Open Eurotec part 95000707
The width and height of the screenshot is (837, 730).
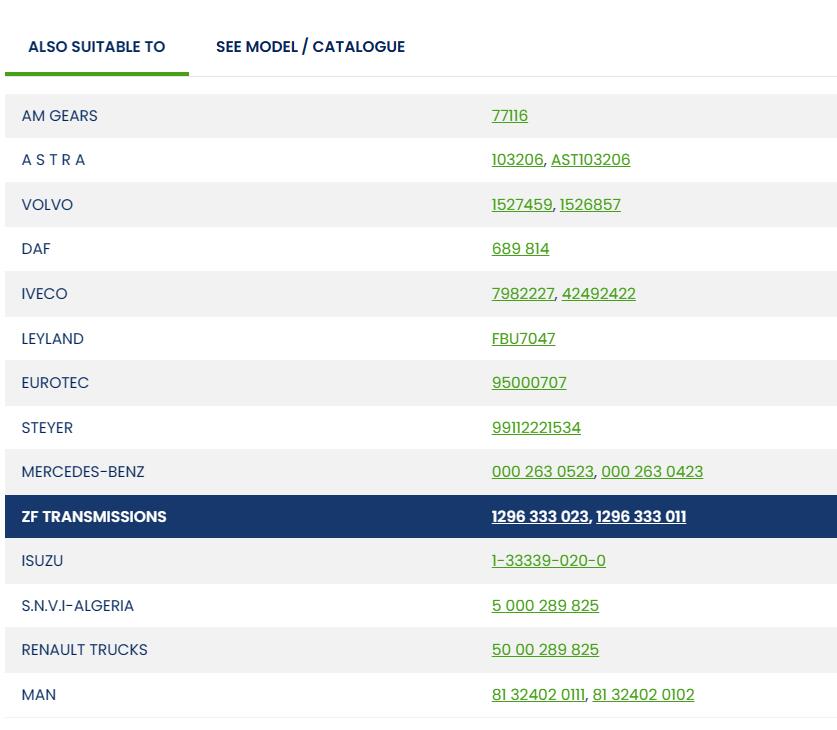click(x=528, y=383)
